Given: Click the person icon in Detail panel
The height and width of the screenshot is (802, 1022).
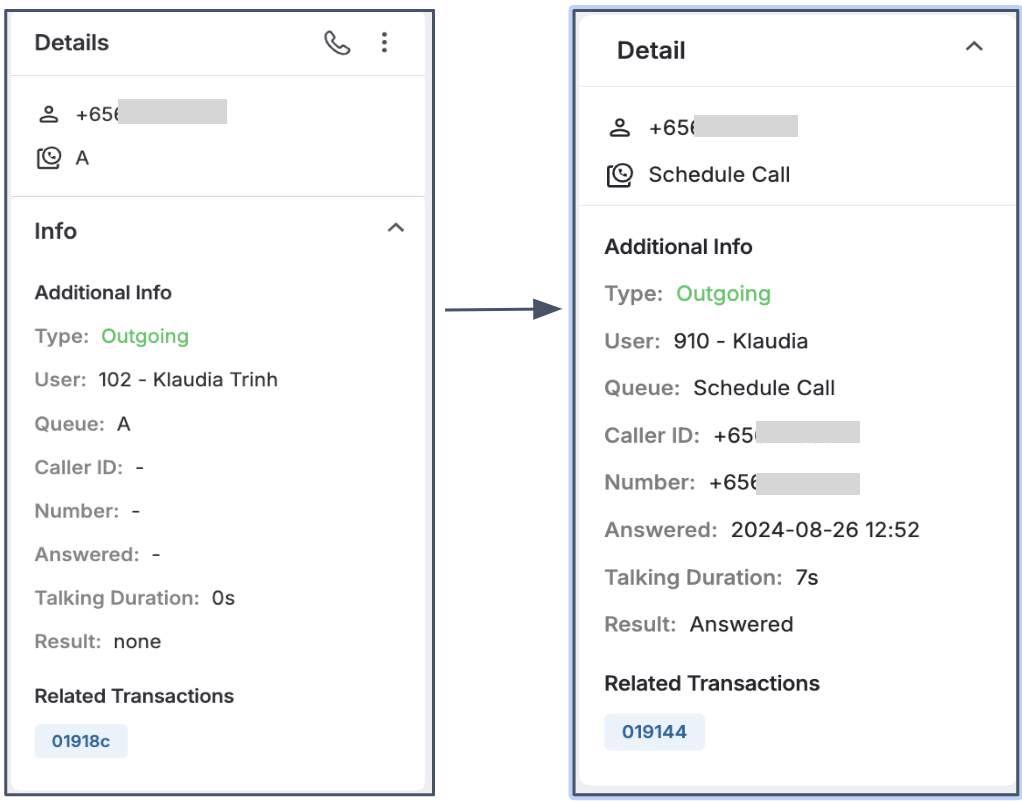Looking at the screenshot, I should click(x=620, y=128).
